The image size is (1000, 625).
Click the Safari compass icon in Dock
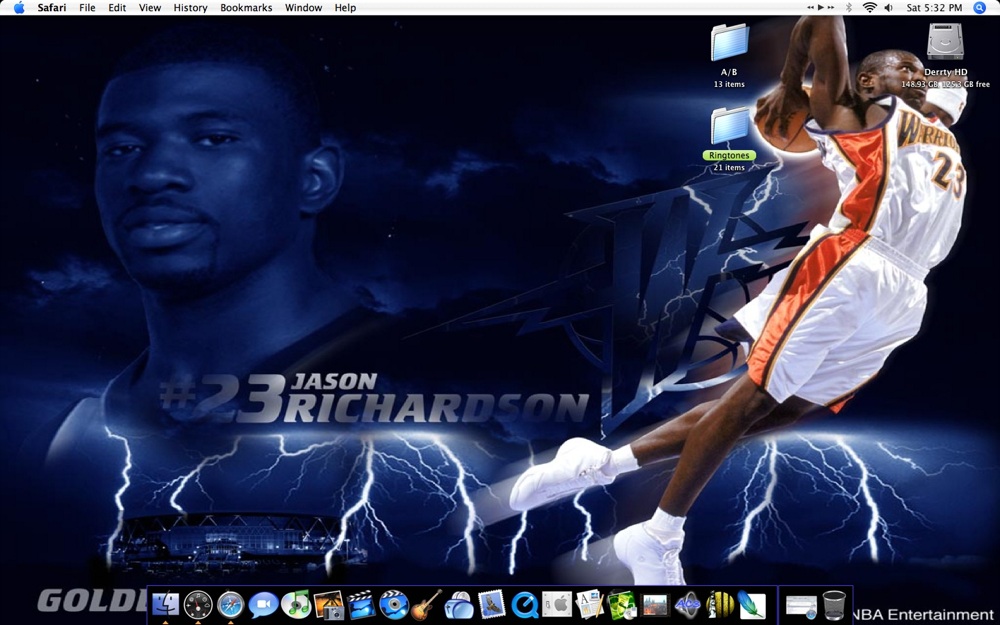click(x=230, y=604)
